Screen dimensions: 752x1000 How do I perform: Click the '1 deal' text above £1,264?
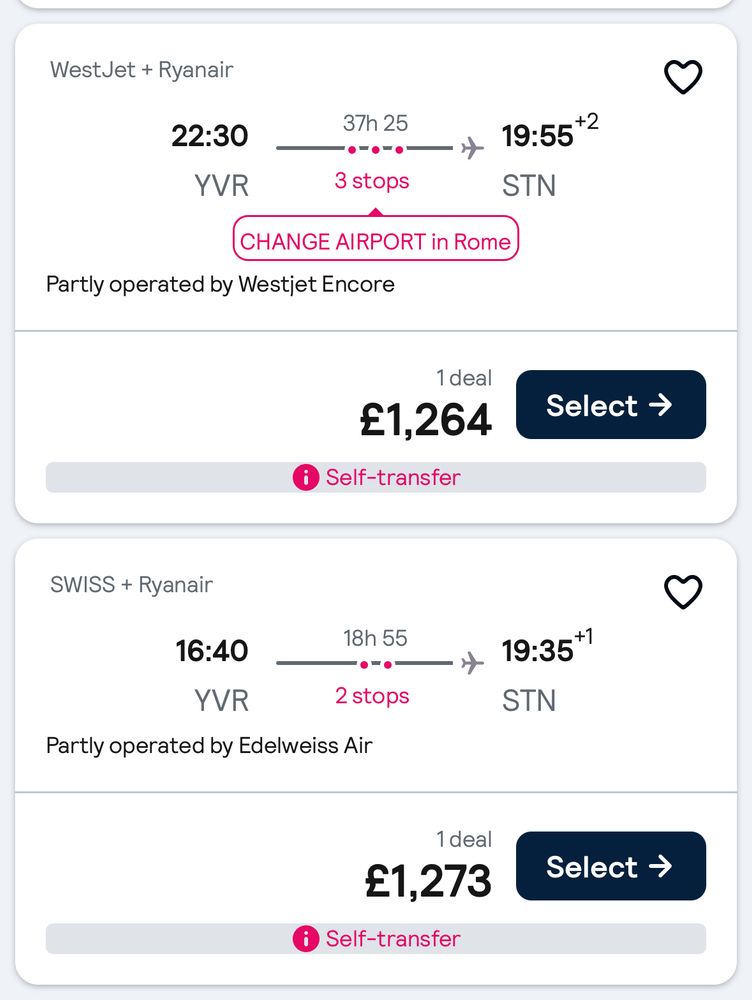click(x=464, y=378)
